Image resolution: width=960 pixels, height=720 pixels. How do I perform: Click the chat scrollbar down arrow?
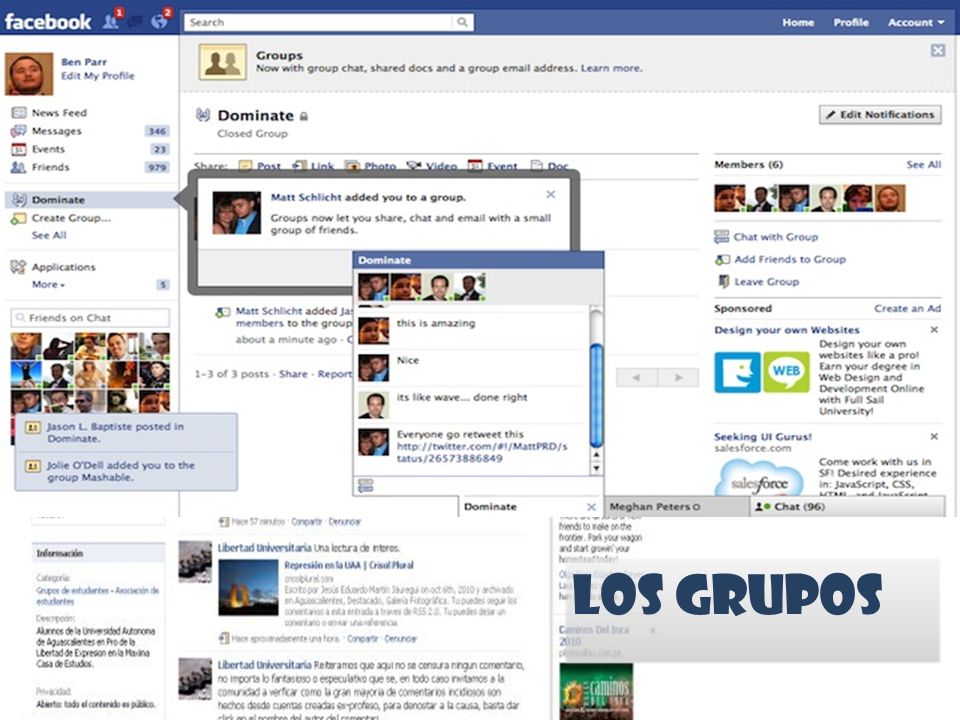pos(596,469)
